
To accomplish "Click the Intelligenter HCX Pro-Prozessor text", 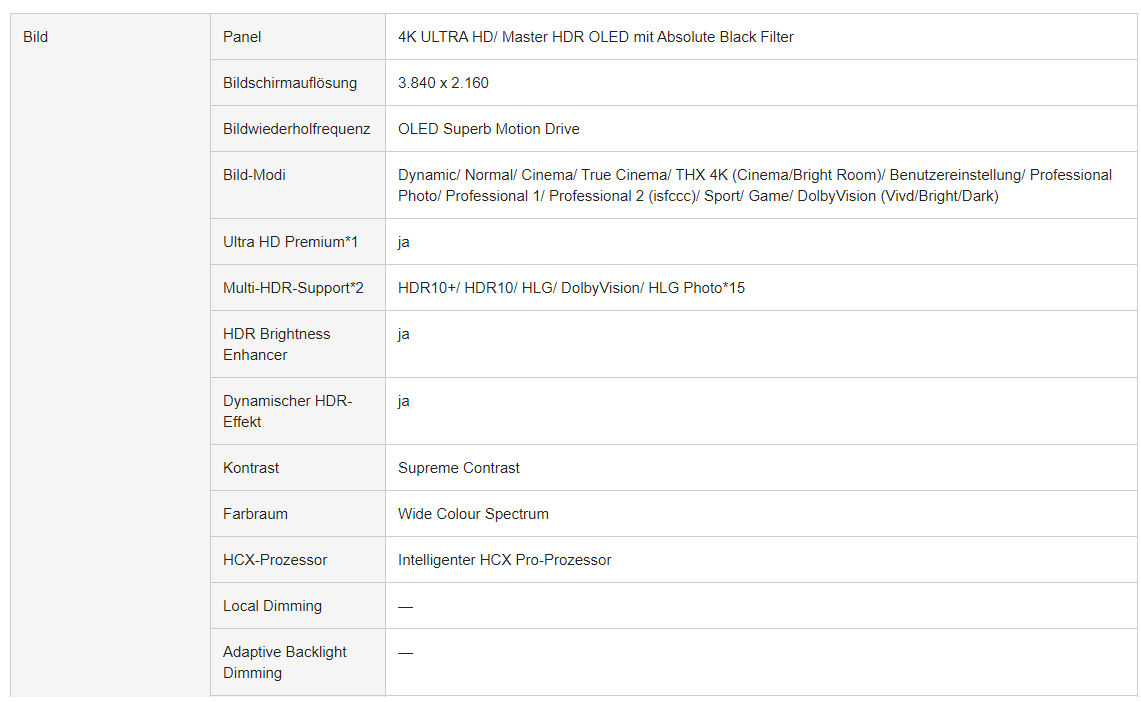I will tap(504, 559).
